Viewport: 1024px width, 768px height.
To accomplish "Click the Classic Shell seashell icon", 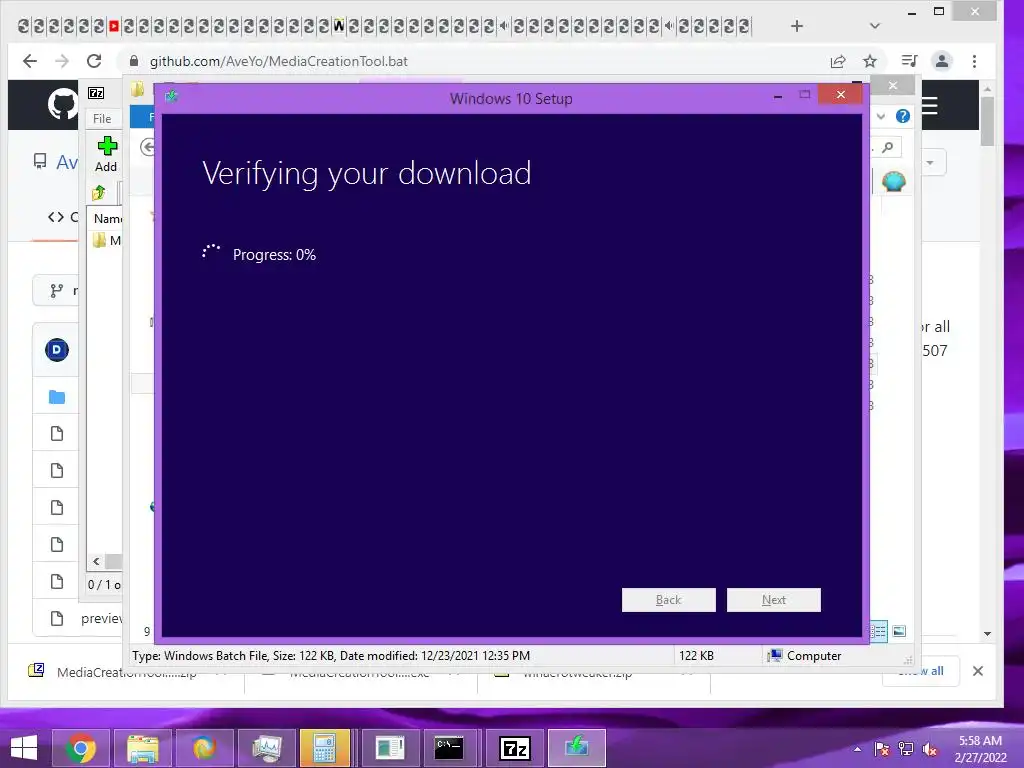I will coord(893,181).
